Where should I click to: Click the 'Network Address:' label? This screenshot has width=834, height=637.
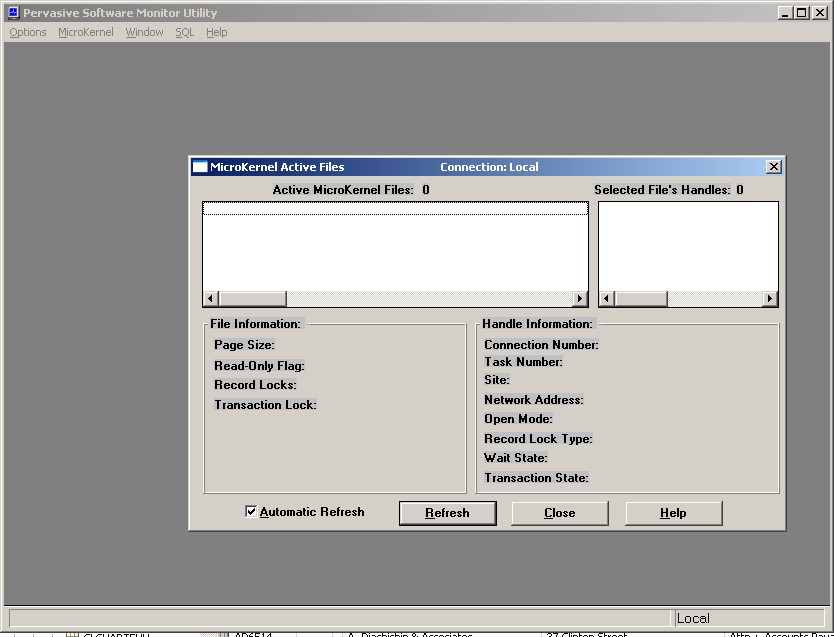point(533,399)
